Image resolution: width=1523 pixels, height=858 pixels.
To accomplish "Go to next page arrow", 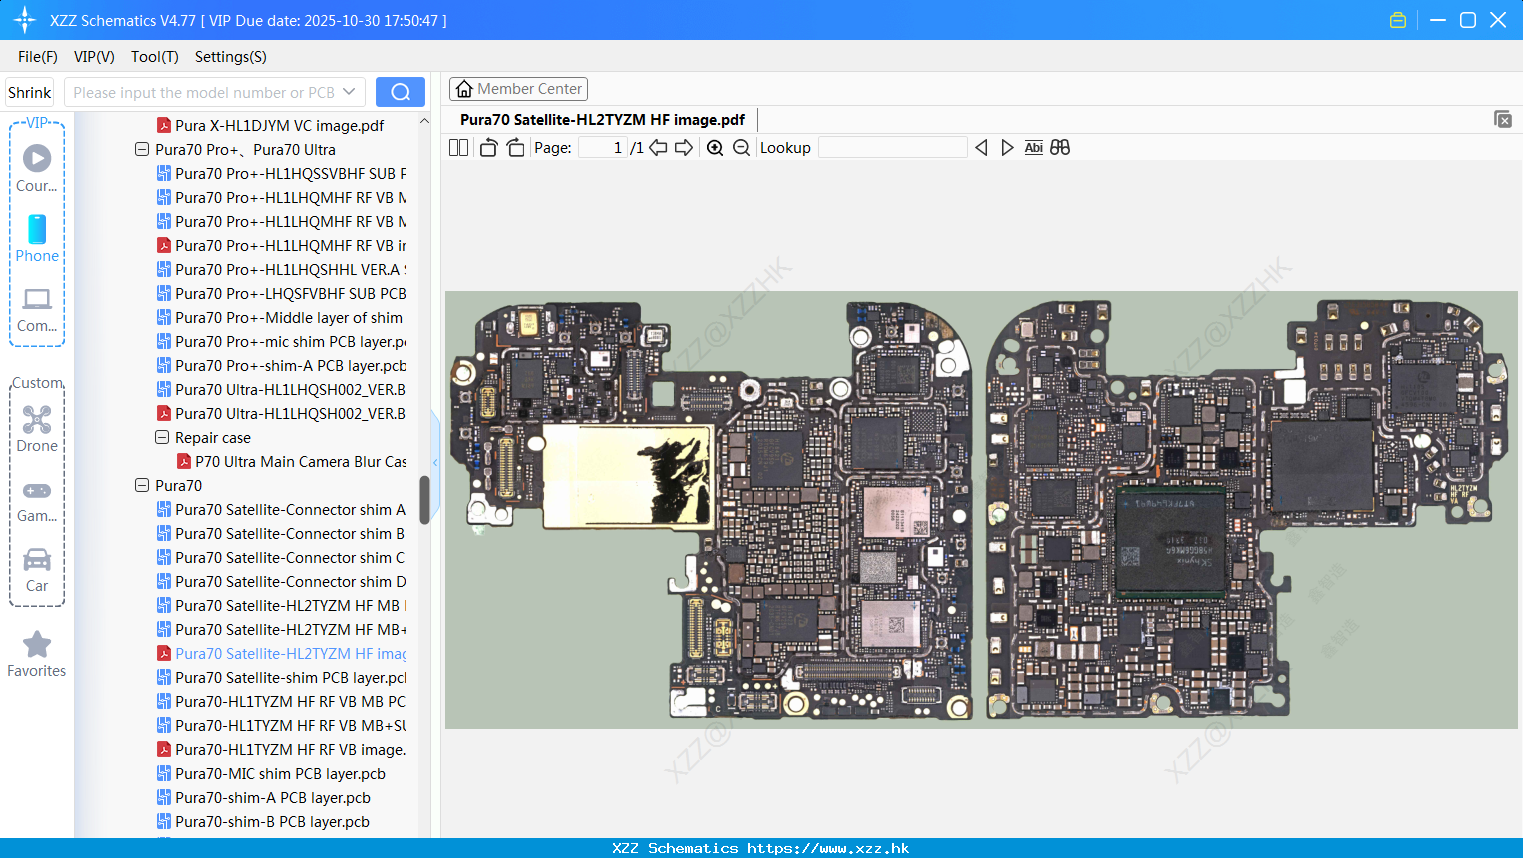I will [684, 148].
